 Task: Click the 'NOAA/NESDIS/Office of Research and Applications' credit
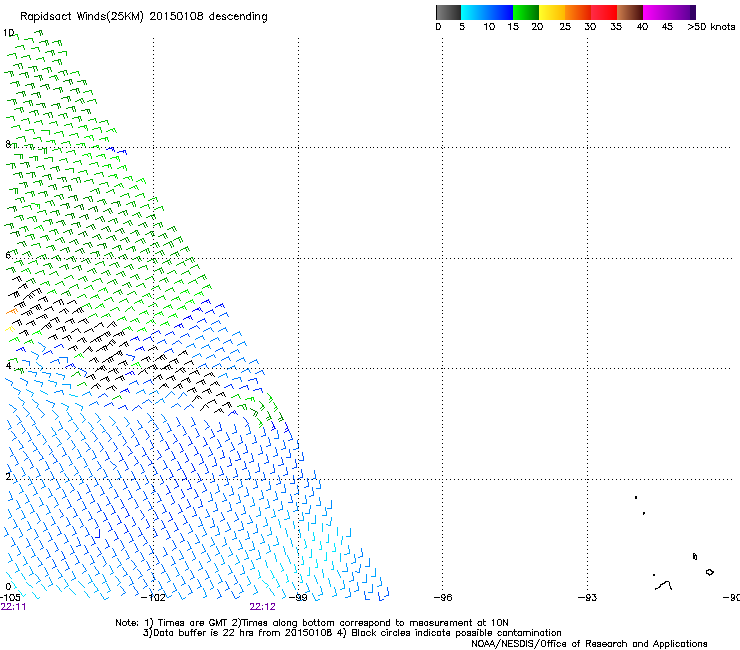coord(589,644)
